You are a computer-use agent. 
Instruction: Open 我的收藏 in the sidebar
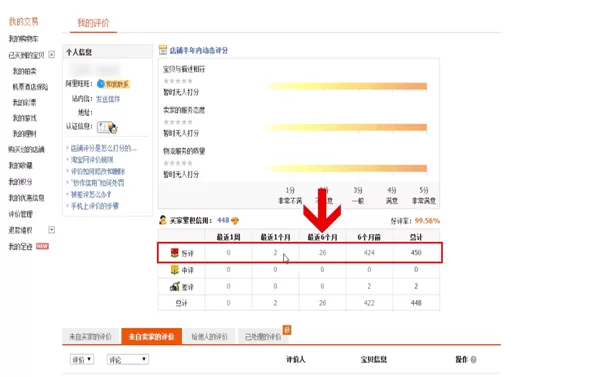21,165
